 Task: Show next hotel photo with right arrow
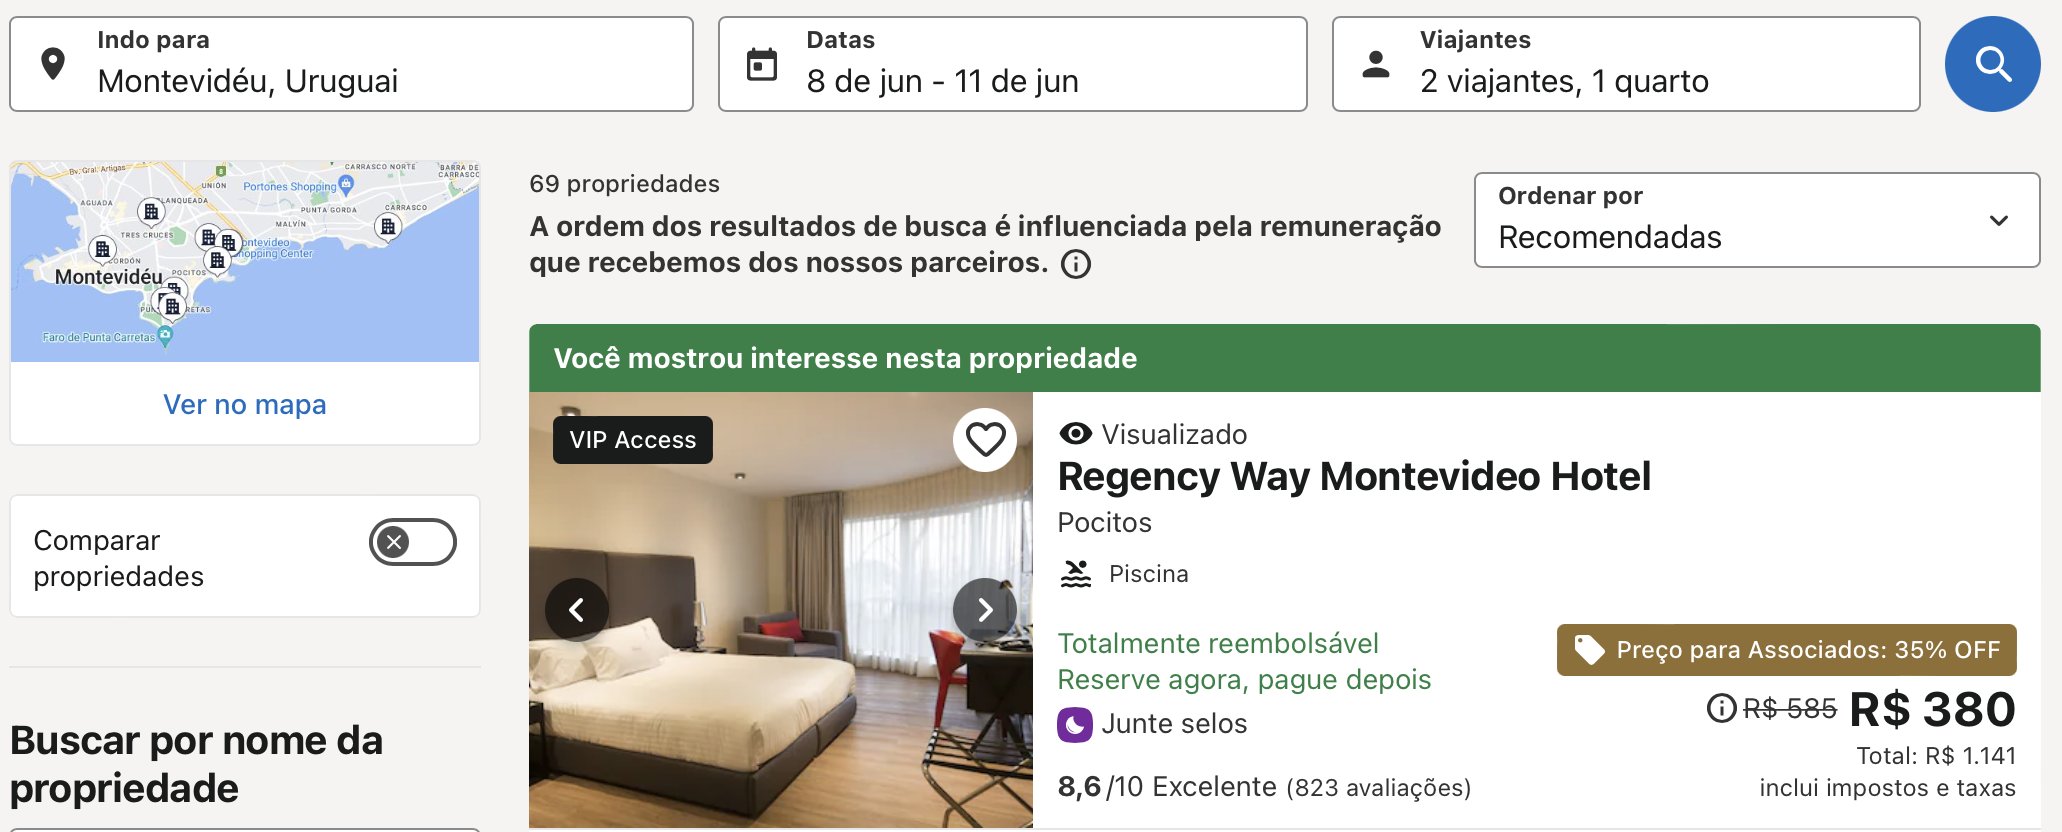coord(985,609)
